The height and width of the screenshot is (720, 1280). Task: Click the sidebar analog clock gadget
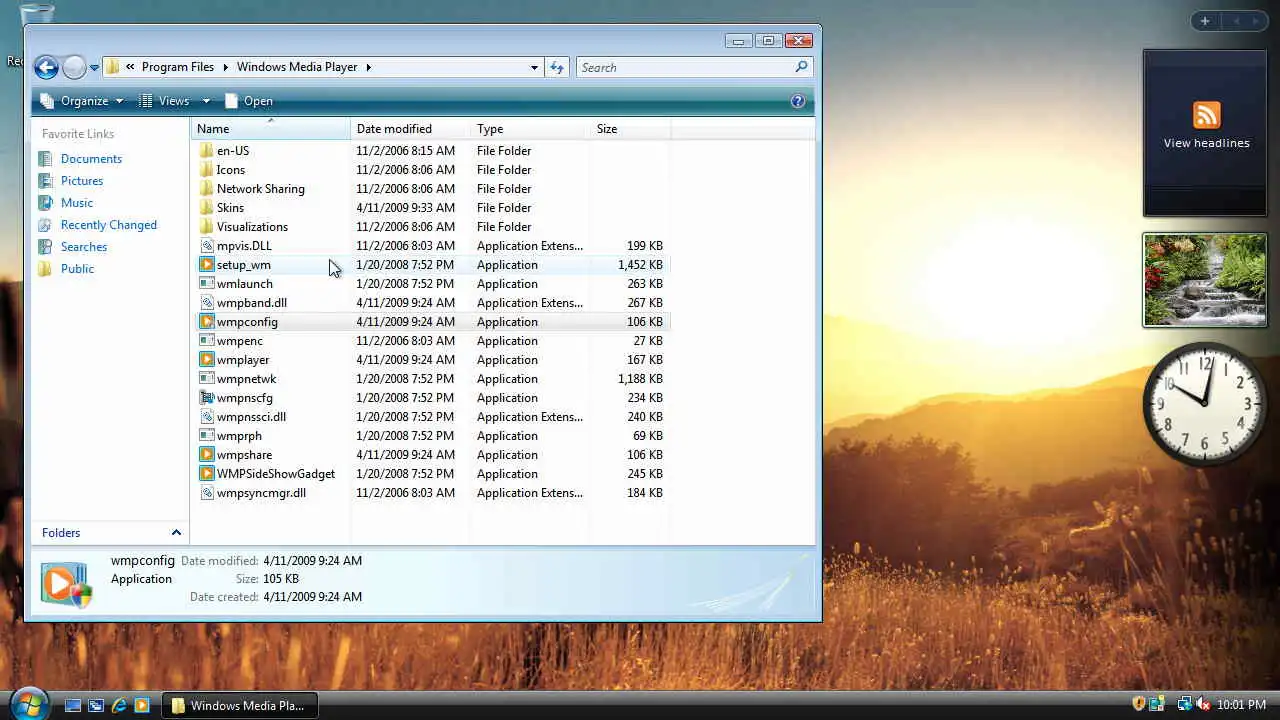pyautogui.click(x=1205, y=403)
